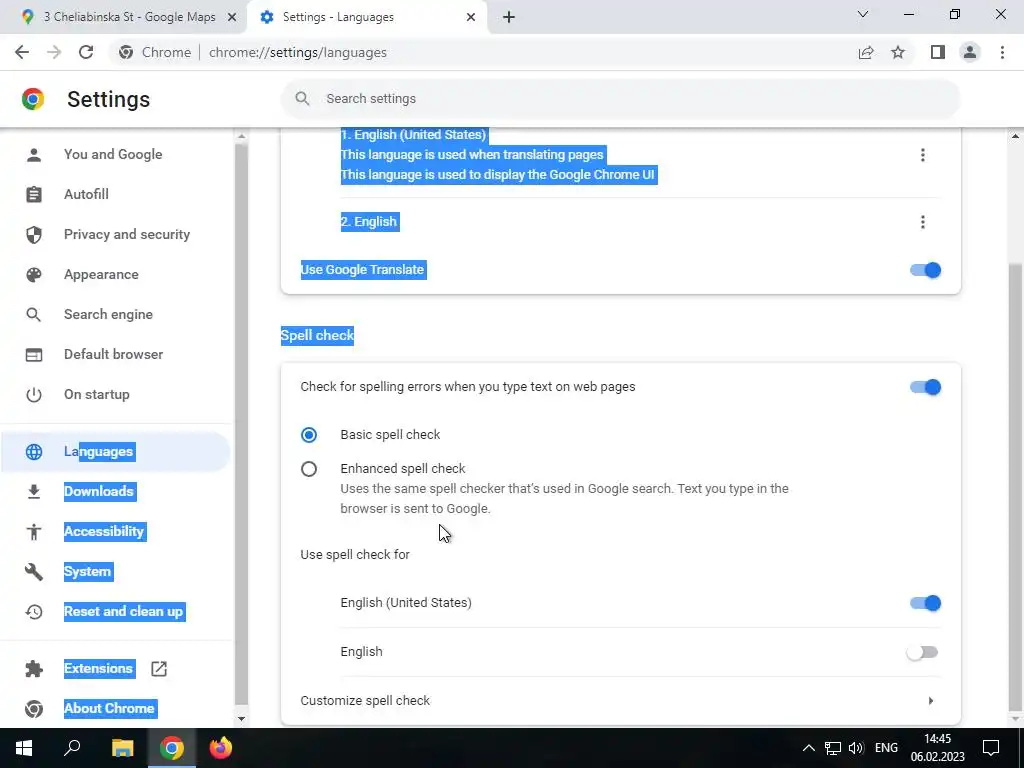Close the Settings - Languages tab
Screen dimensions: 1024x768
pos(471,17)
